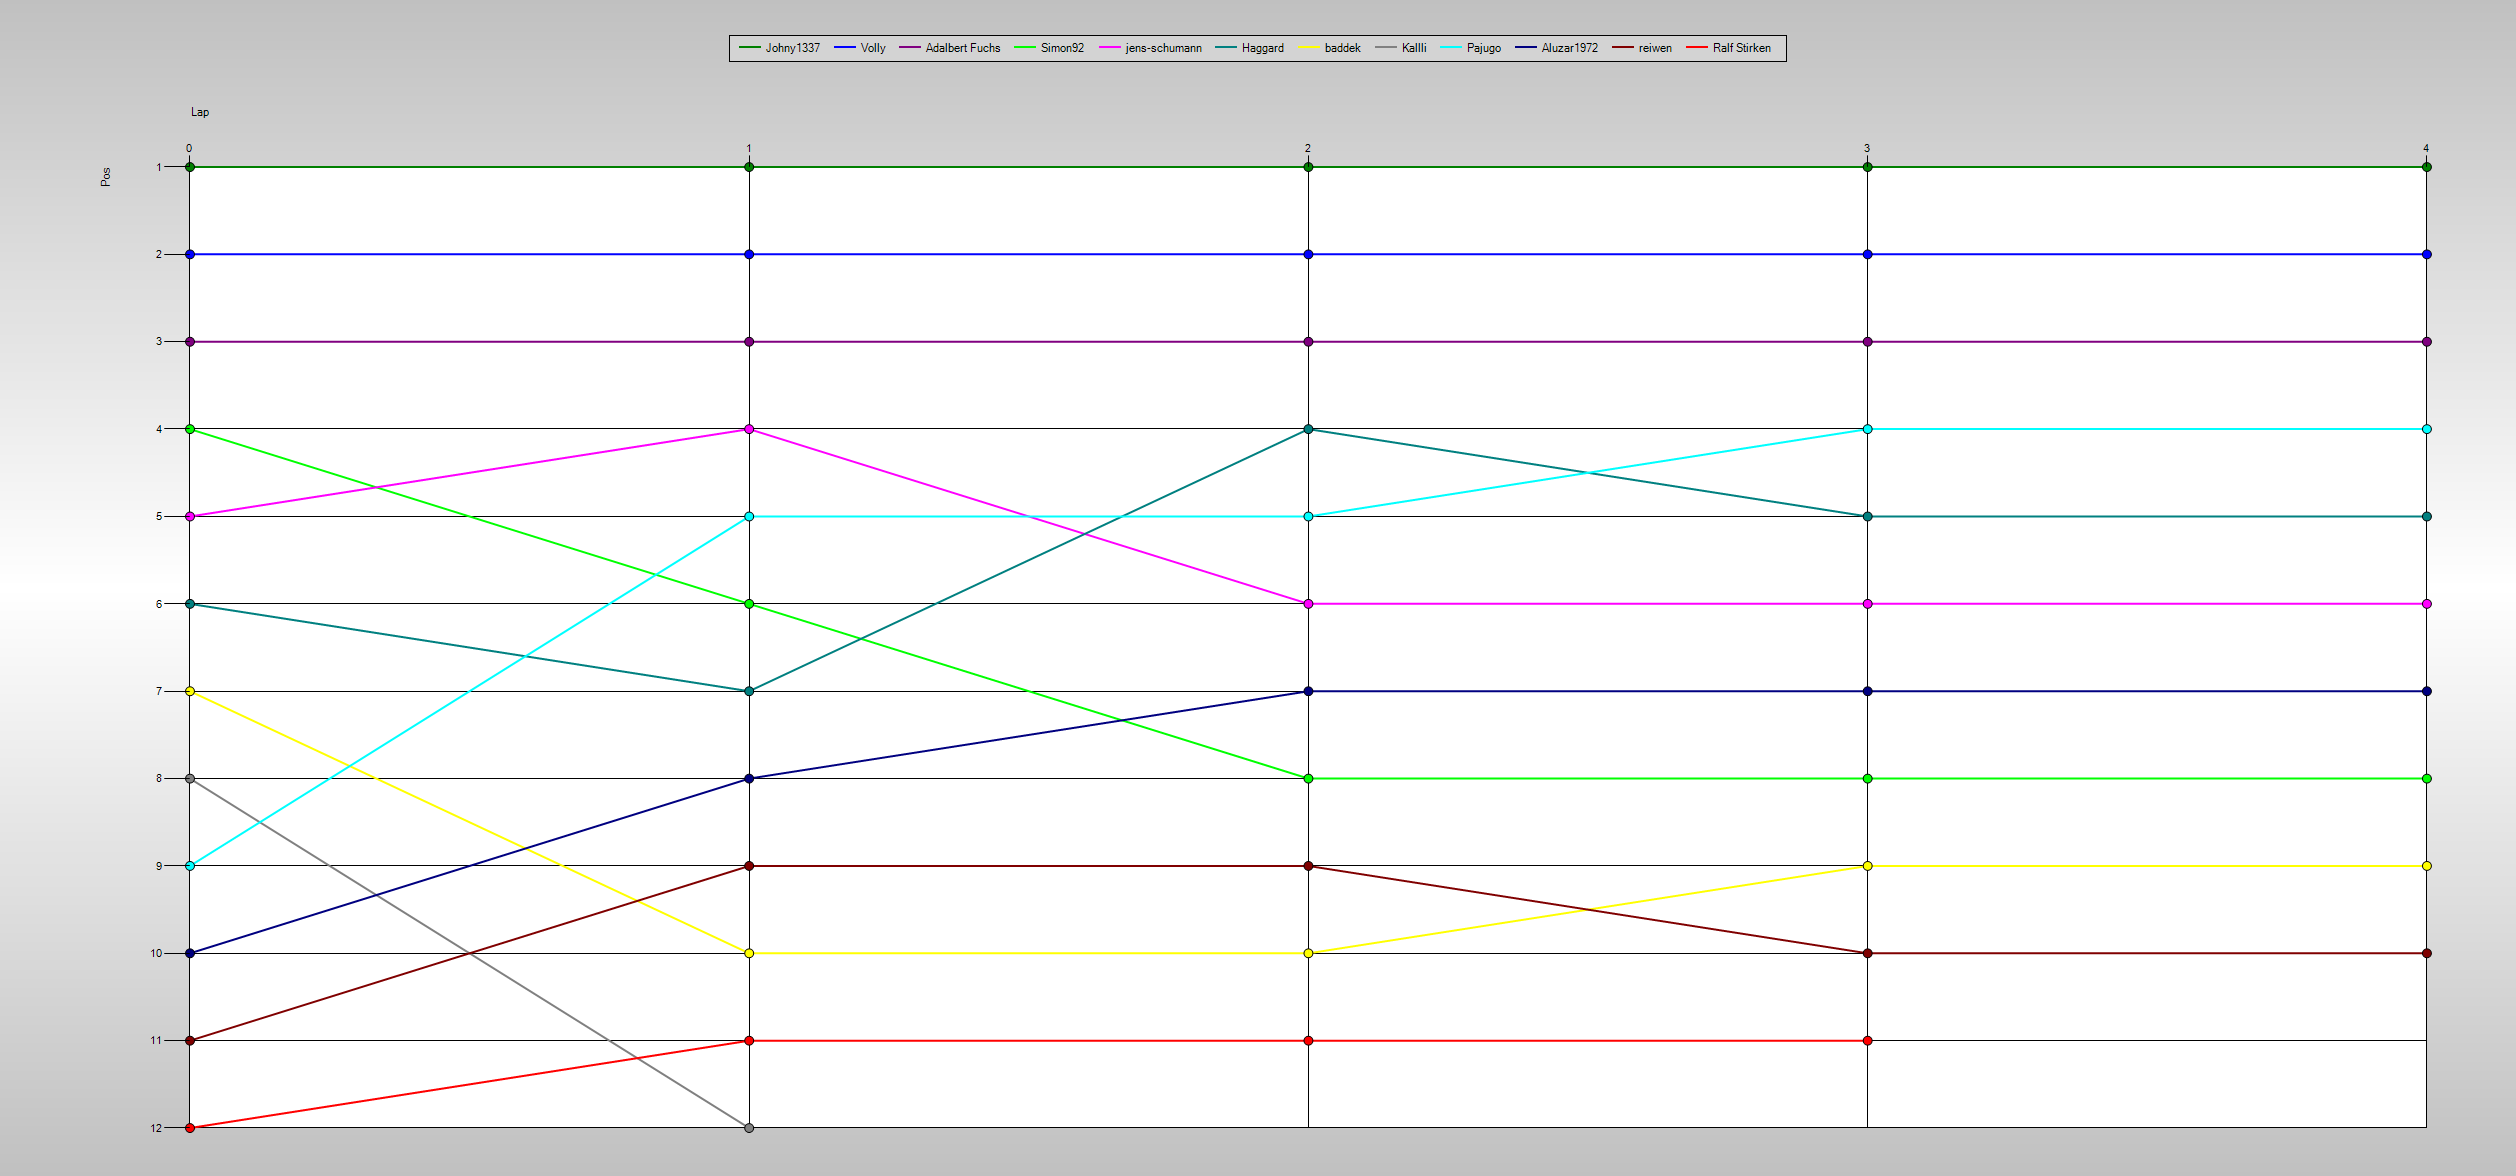Click jens-schumann in the legend

[x=1150, y=48]
